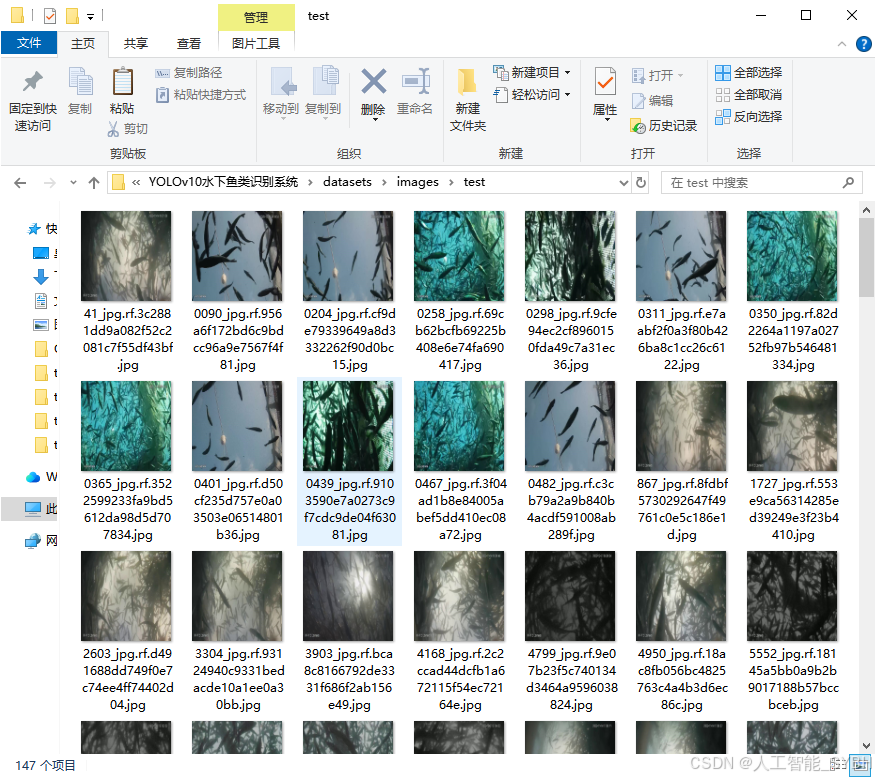Select thumbnail 3903_jpg.rf.bca
Viewport: 876px width, 778px height.
coord(348,596)
